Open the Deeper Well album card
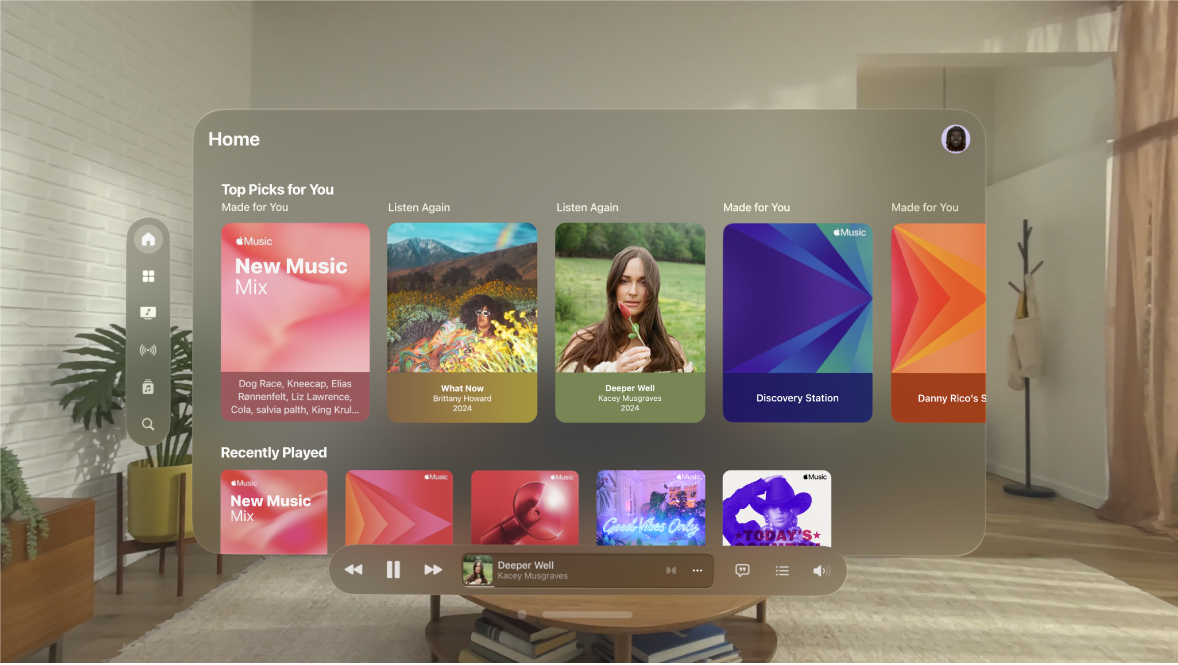 (x=630, y=322)
